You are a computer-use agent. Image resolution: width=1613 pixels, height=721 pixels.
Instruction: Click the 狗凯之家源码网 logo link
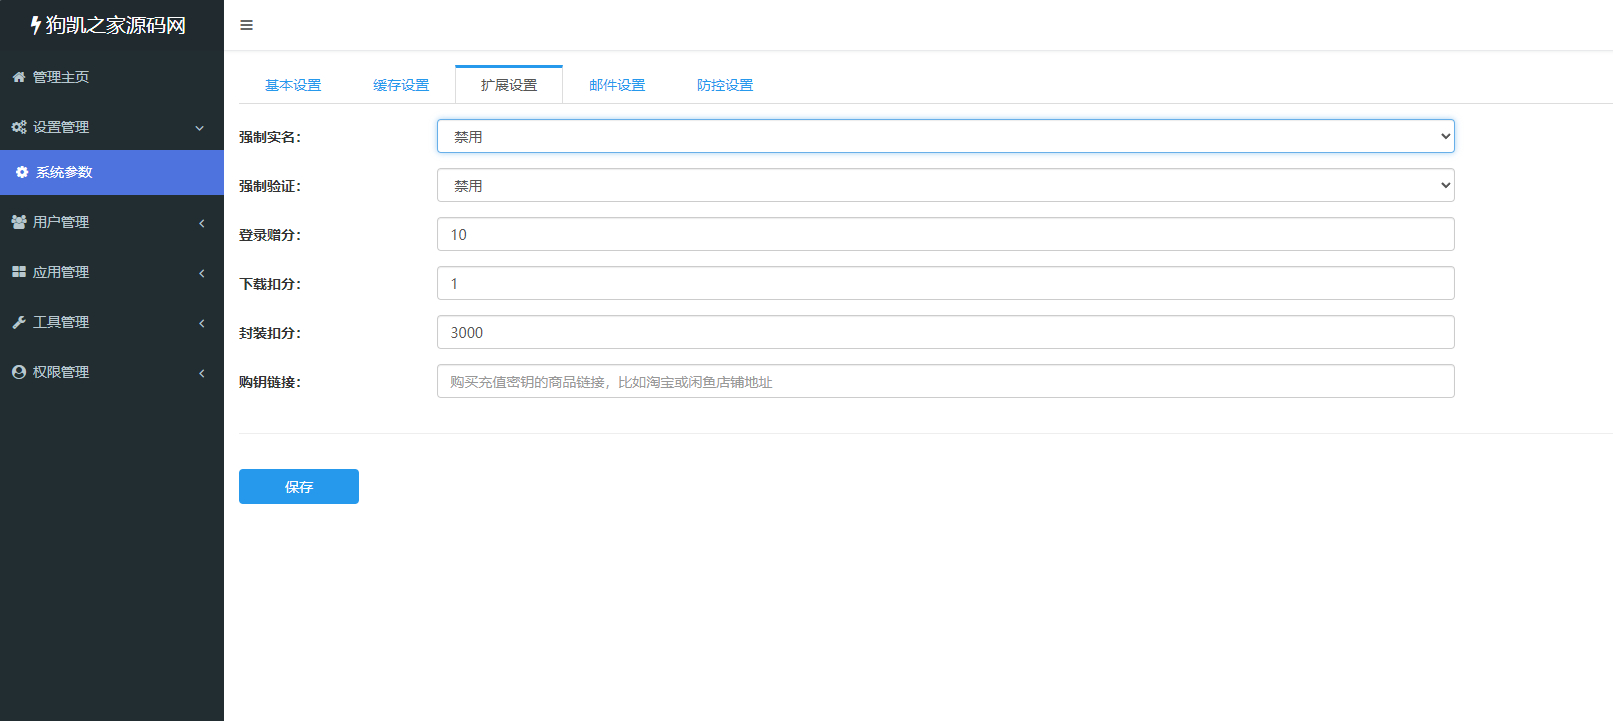point(108,25)
